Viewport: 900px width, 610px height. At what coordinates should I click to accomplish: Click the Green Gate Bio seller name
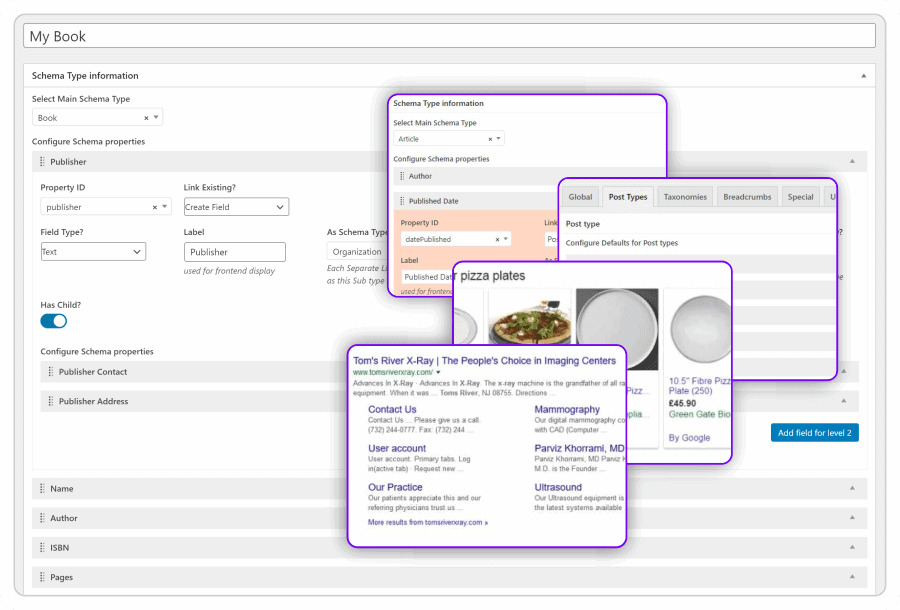(699, 414)
